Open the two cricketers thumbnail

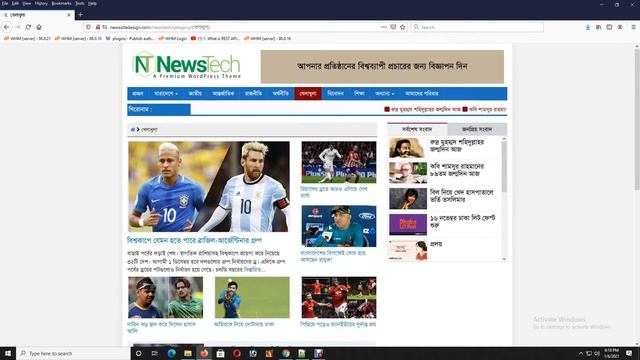tap(165, 298)
